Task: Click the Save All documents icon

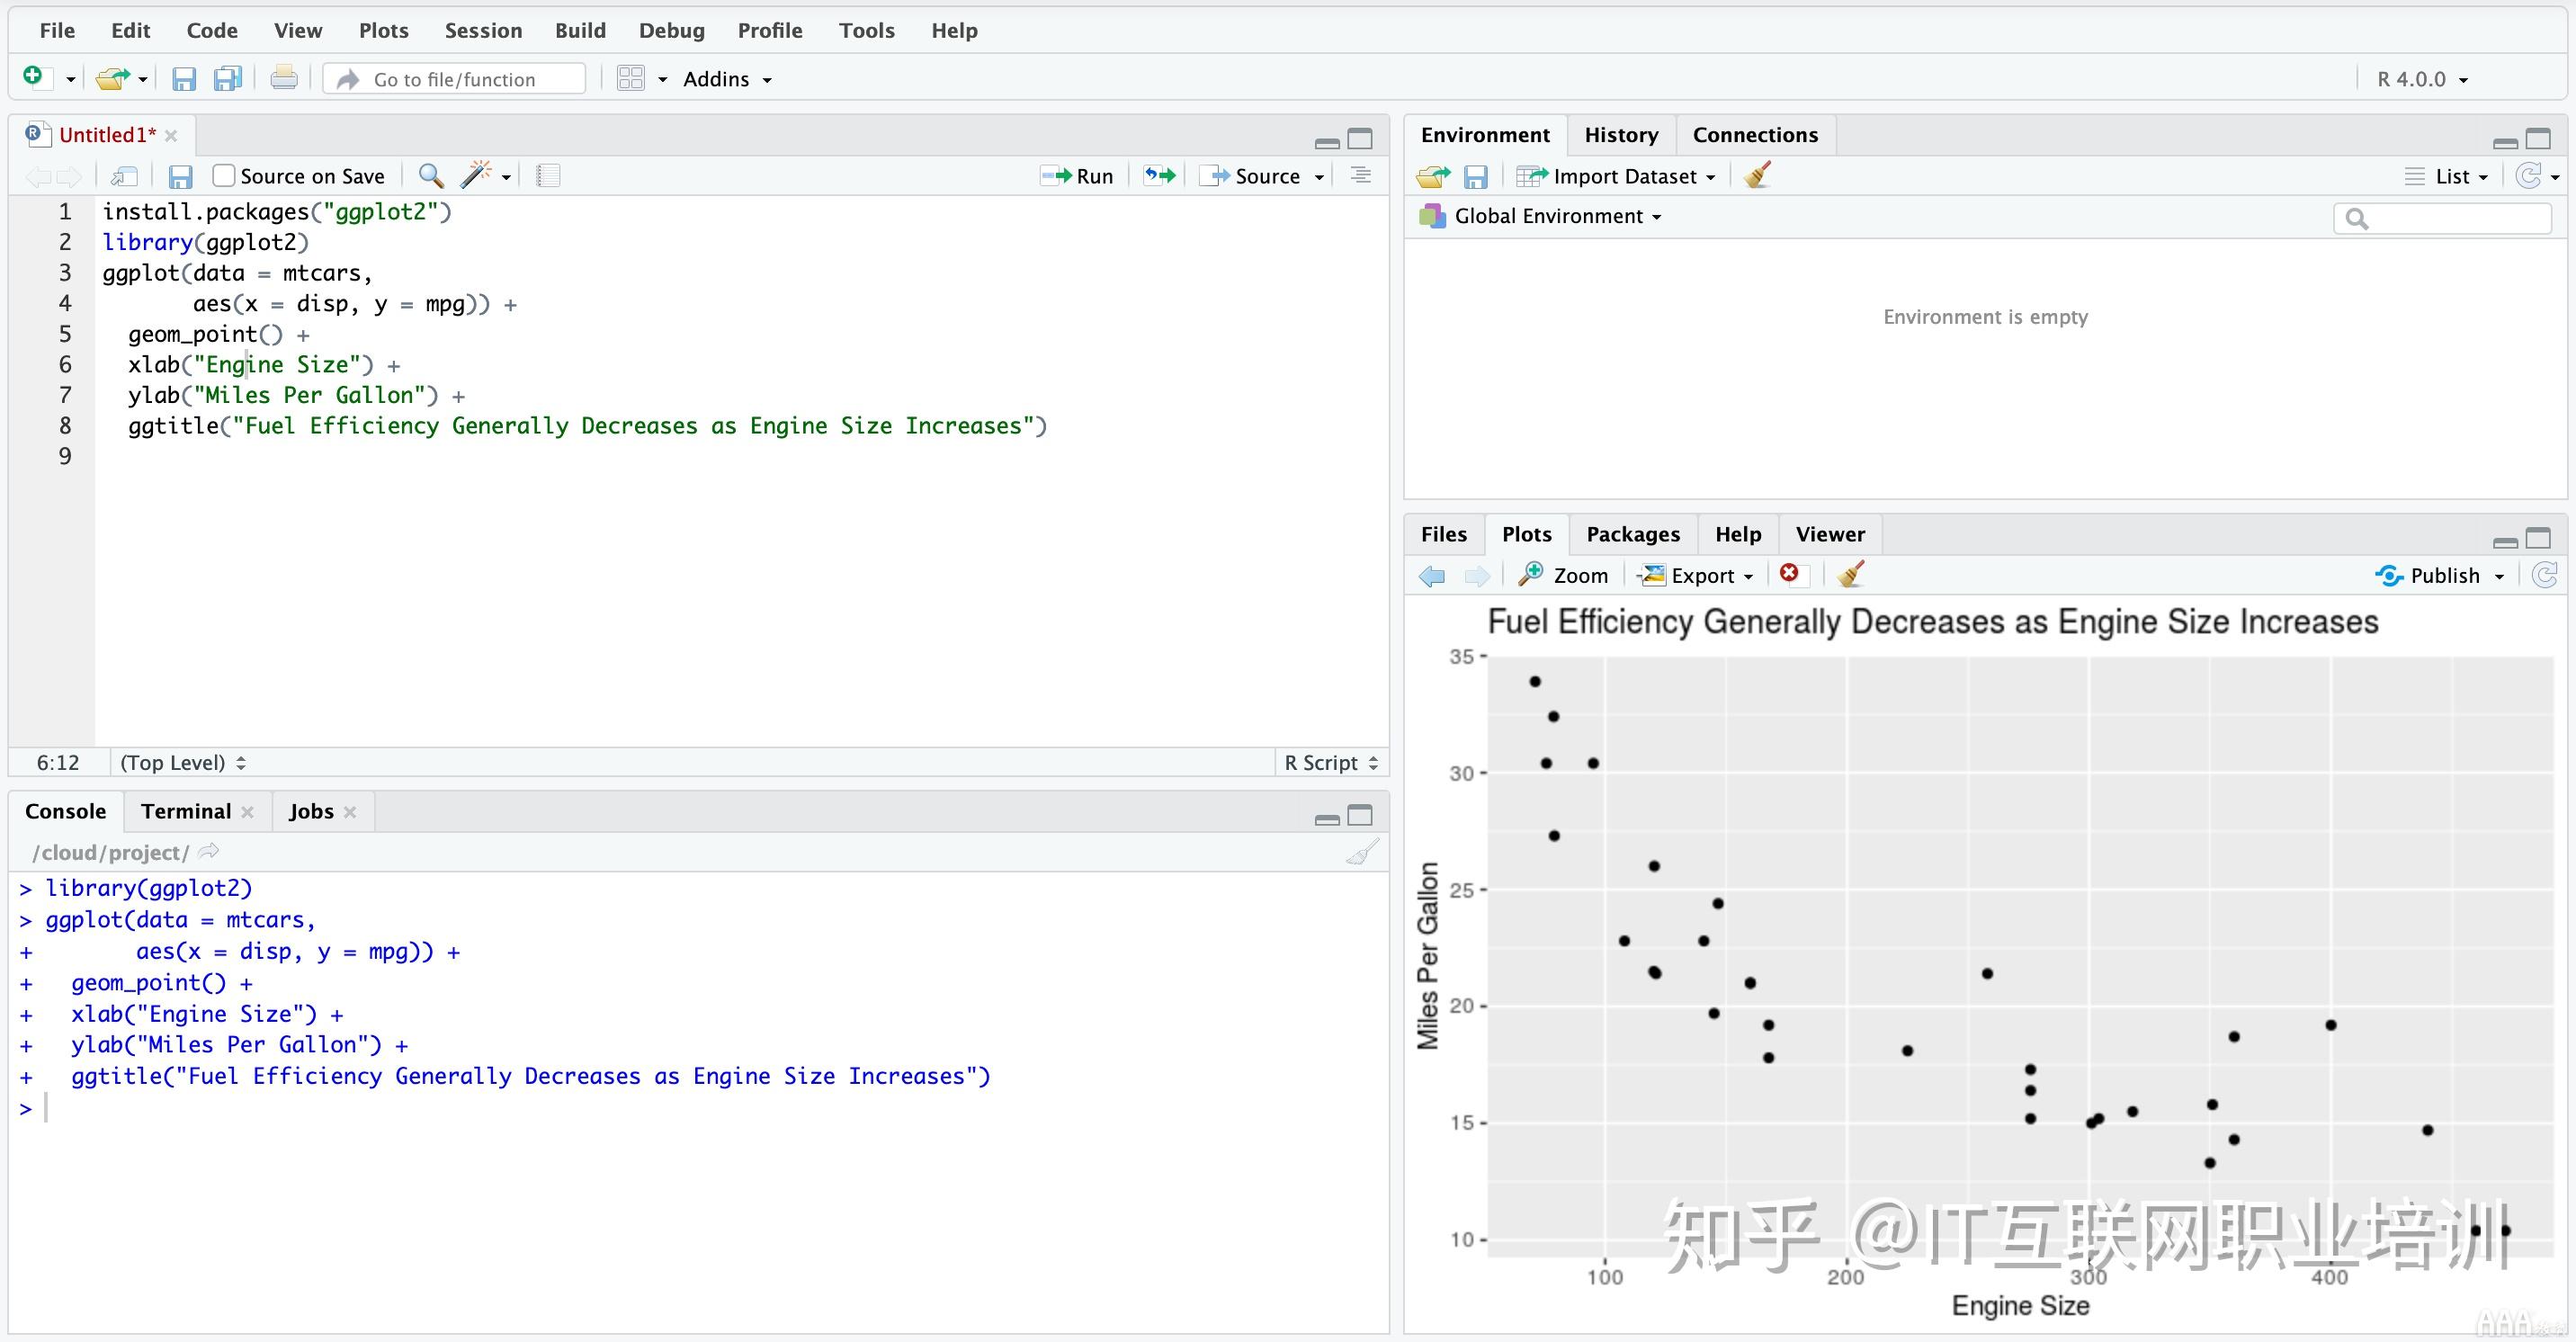Action: (x=228, y=78)
